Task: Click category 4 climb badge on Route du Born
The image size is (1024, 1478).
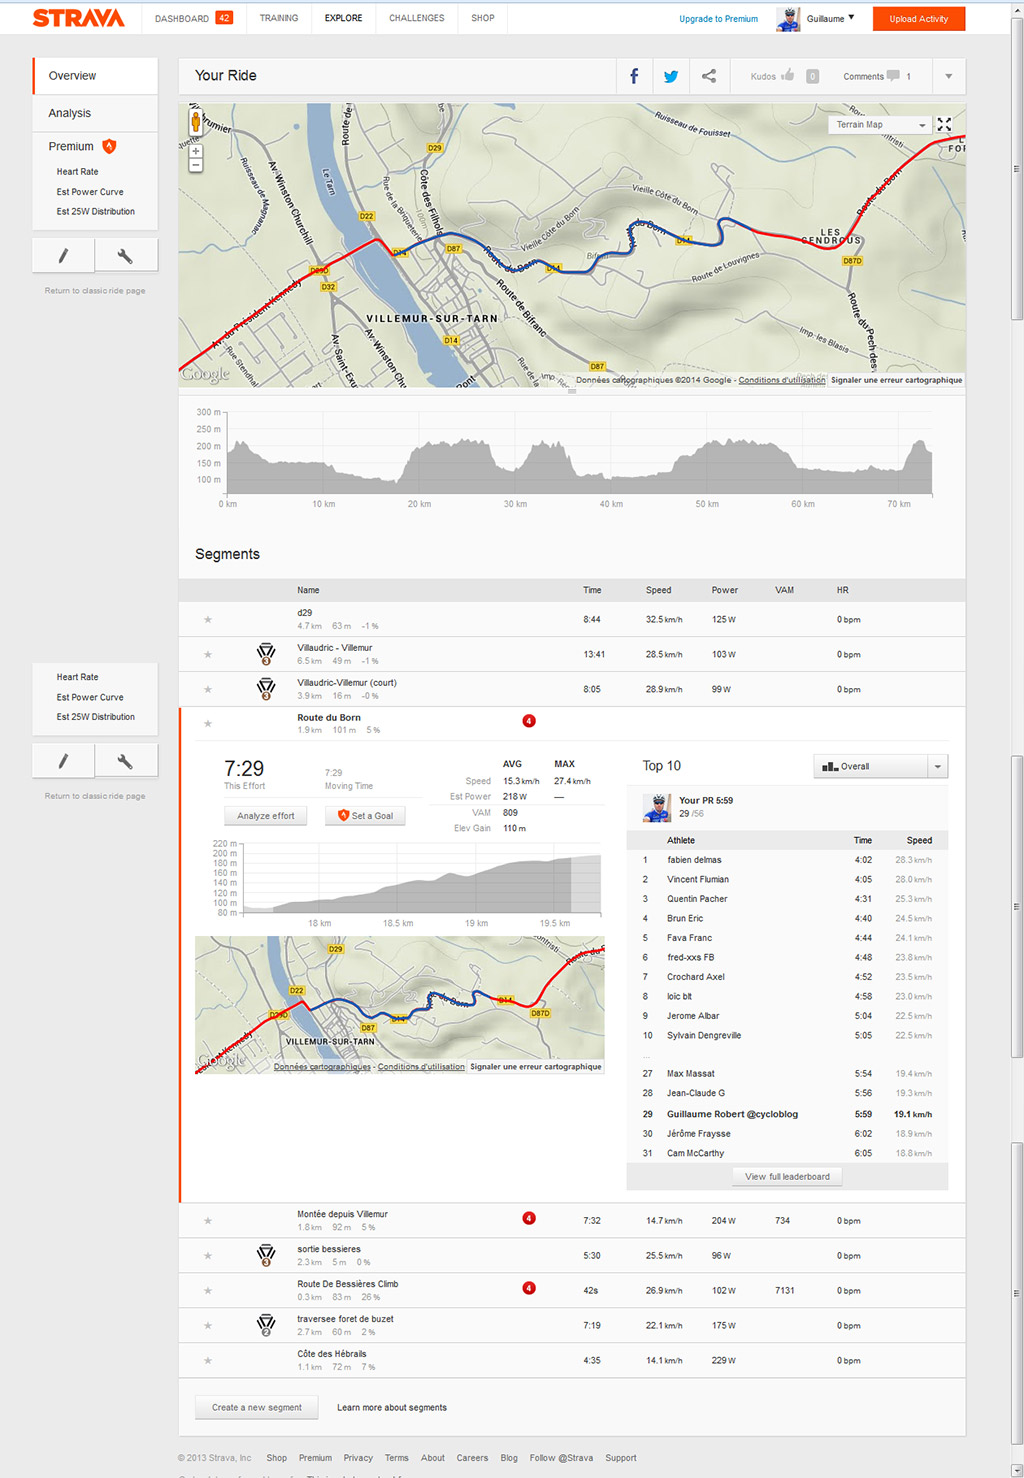Action: [x=529, y=721]
